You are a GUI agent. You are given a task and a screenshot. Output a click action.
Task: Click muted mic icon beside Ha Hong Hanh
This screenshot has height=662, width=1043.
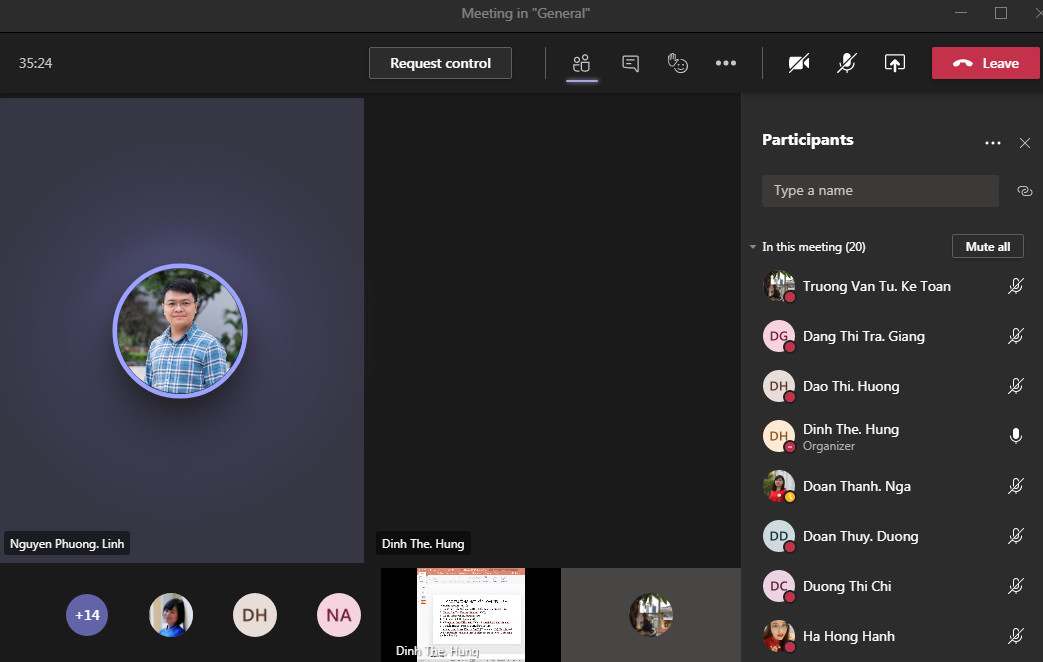point(1016,636)
